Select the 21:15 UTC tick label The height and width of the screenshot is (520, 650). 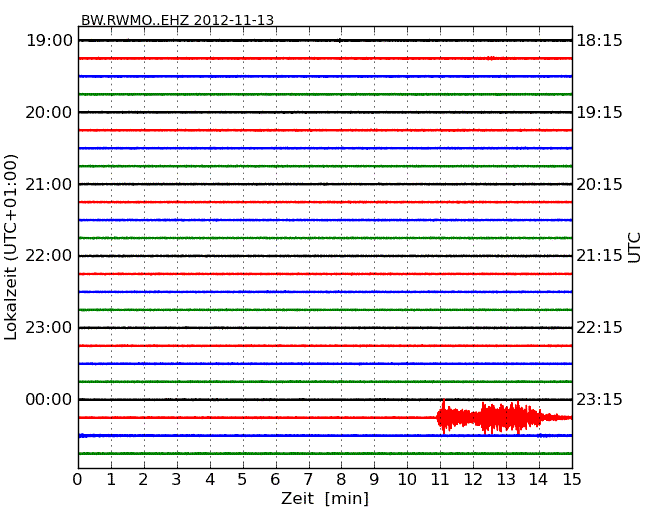pyautogui.click(x=599, y=256)
